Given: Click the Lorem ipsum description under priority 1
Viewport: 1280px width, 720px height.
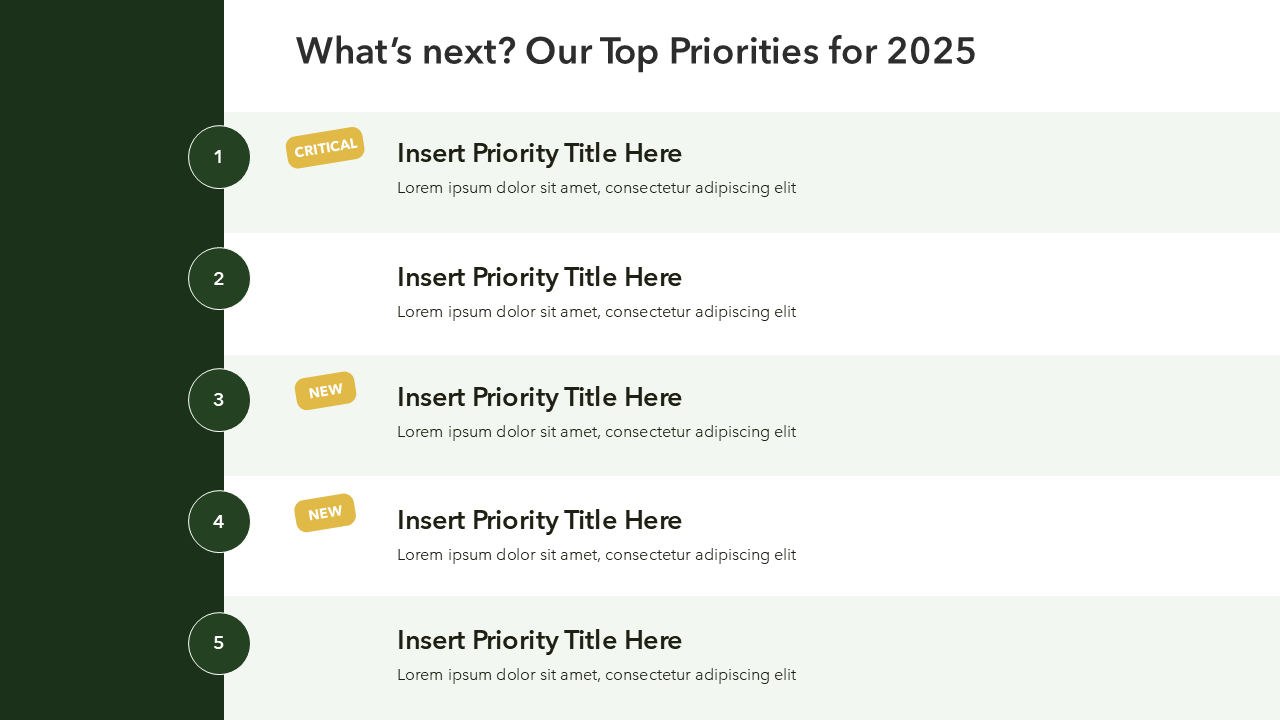Looking at the screenshot, I should point(596,188).
